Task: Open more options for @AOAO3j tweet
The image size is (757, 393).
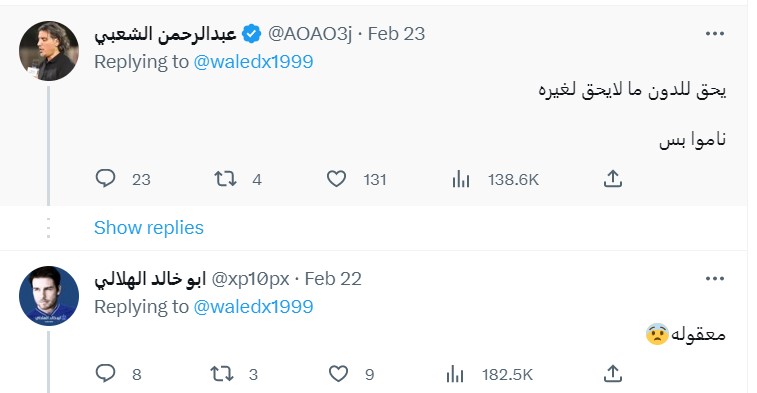Action: (715, 34)
